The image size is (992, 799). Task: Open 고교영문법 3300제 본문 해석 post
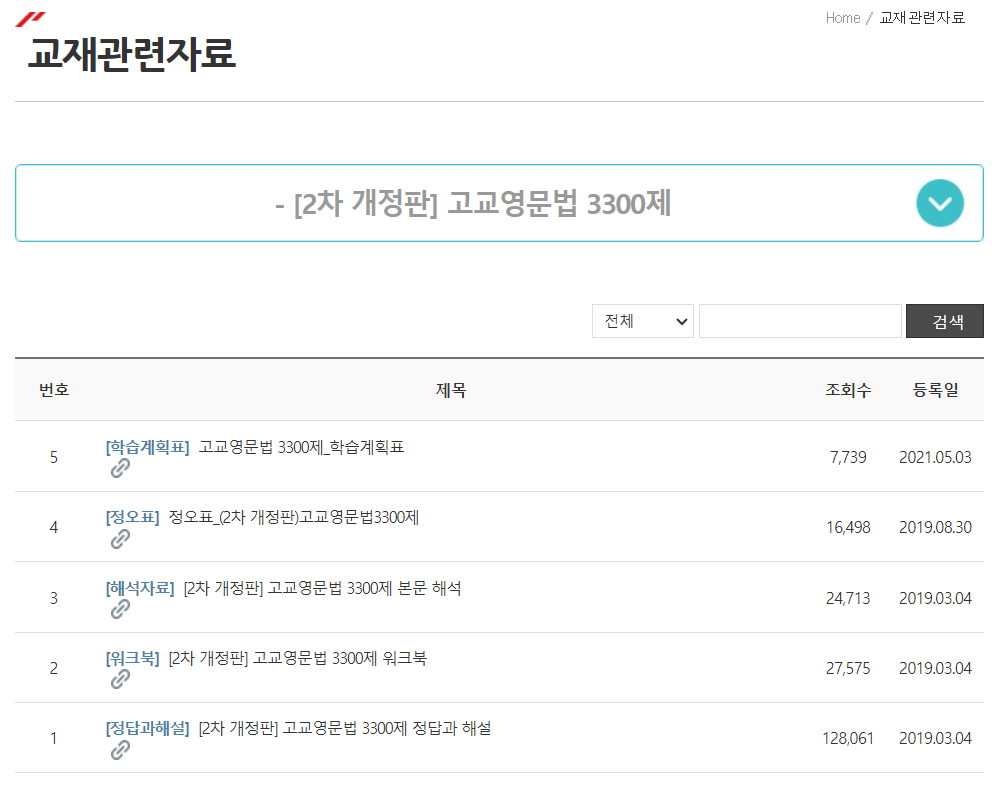coord(322,588)
